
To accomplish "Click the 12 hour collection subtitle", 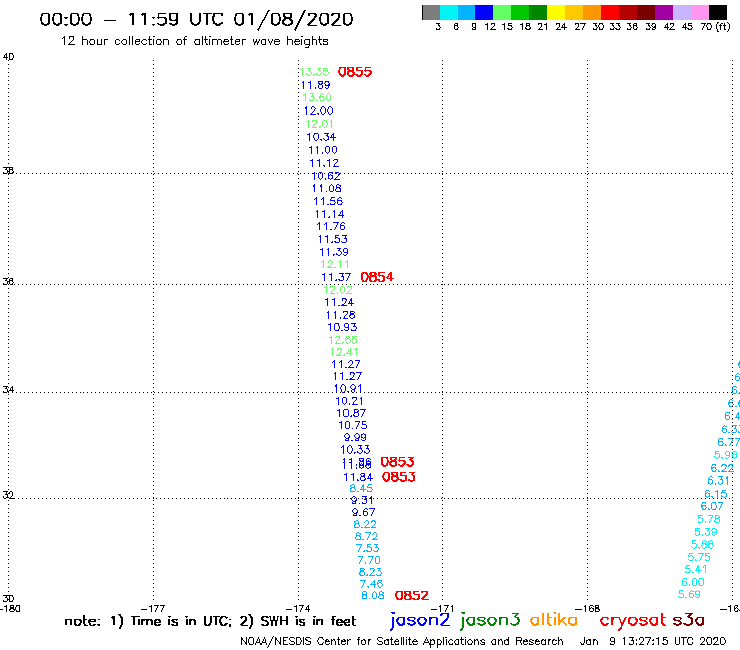I will click(x=194, y=41).
